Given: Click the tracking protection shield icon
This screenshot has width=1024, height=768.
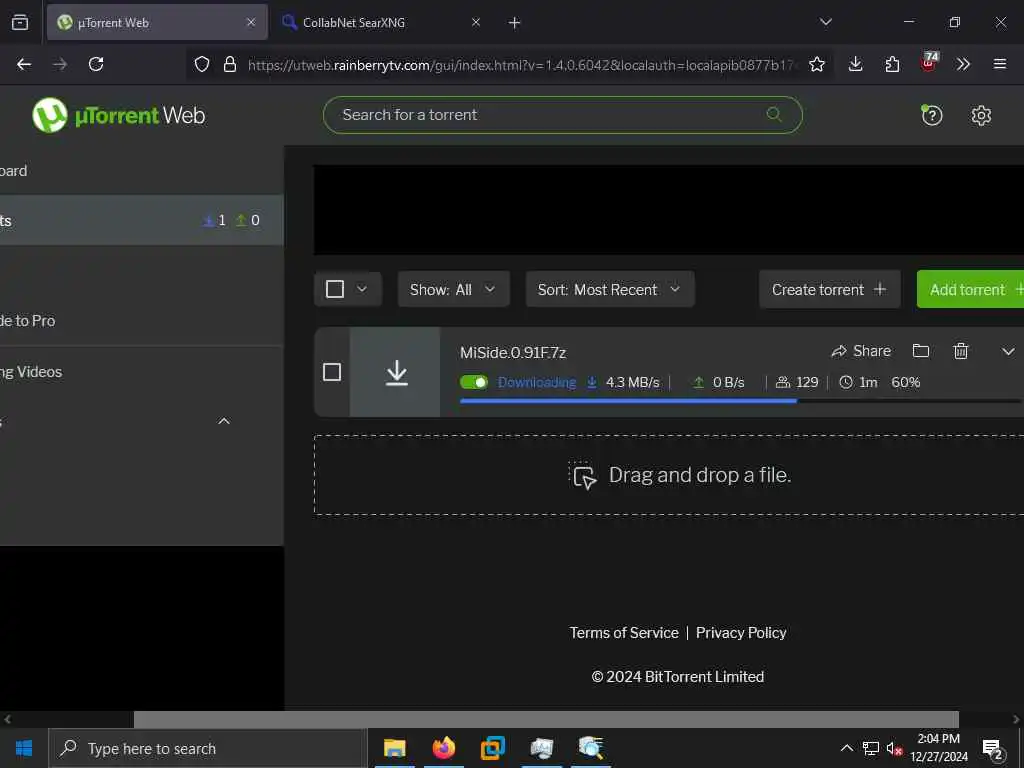Looking at the screenshot, I should 202,64.
